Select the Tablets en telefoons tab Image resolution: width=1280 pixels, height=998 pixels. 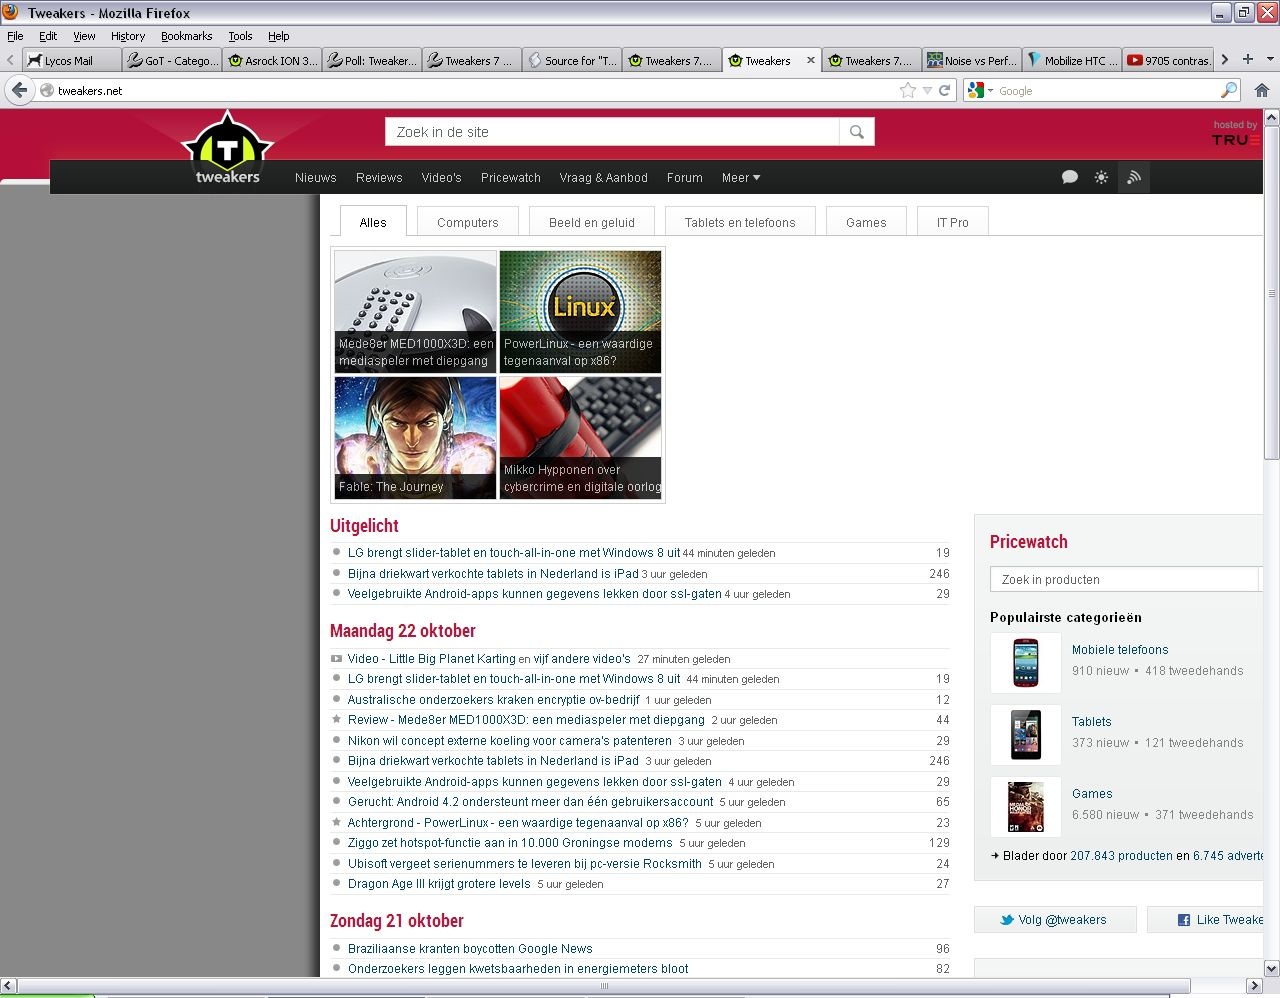(x=740, y=222)
